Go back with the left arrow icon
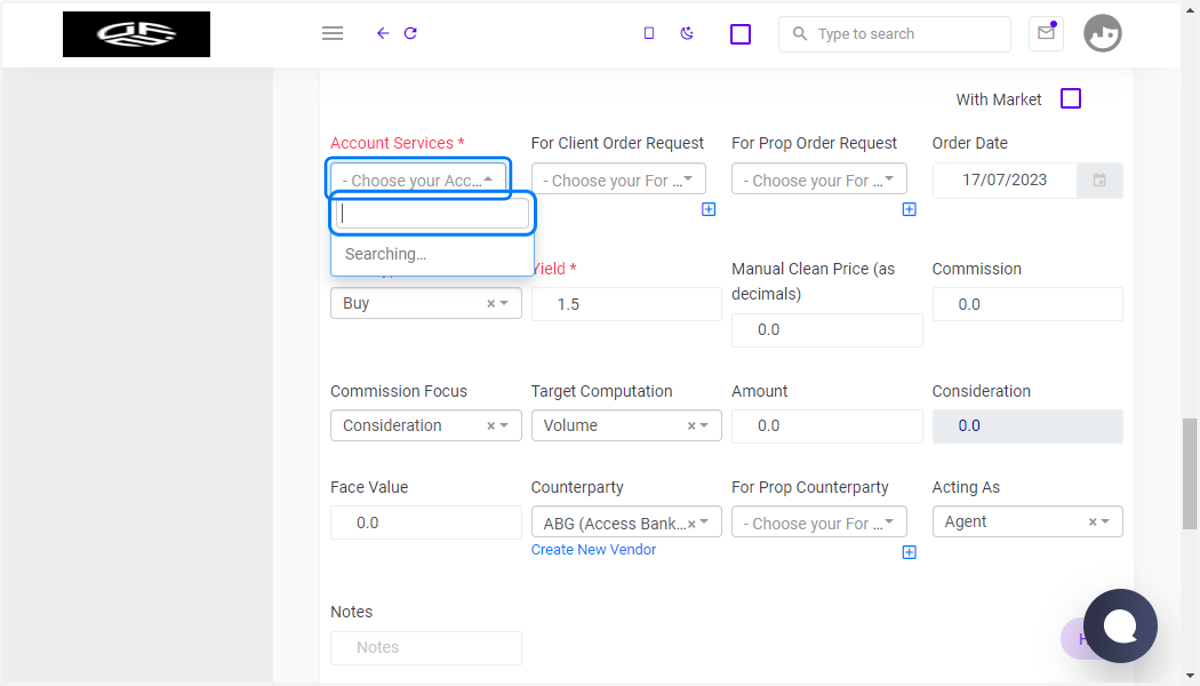 click(x=383, y=33)
